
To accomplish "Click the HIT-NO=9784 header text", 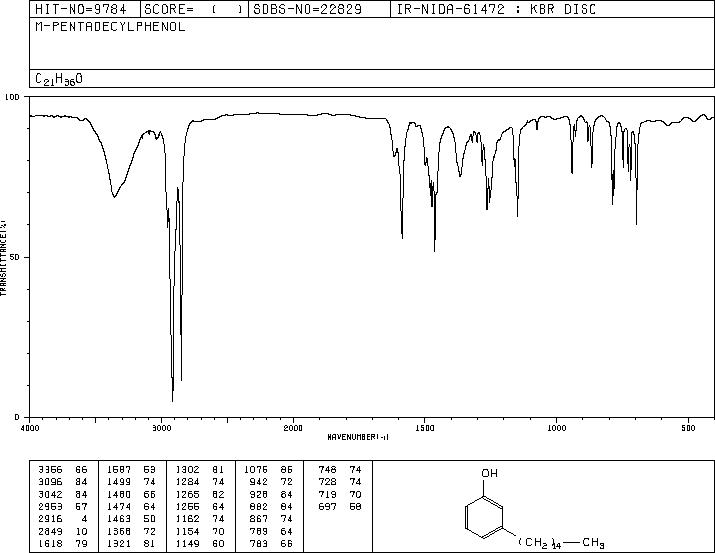I will pyautogui.click(x=81, y=9).
